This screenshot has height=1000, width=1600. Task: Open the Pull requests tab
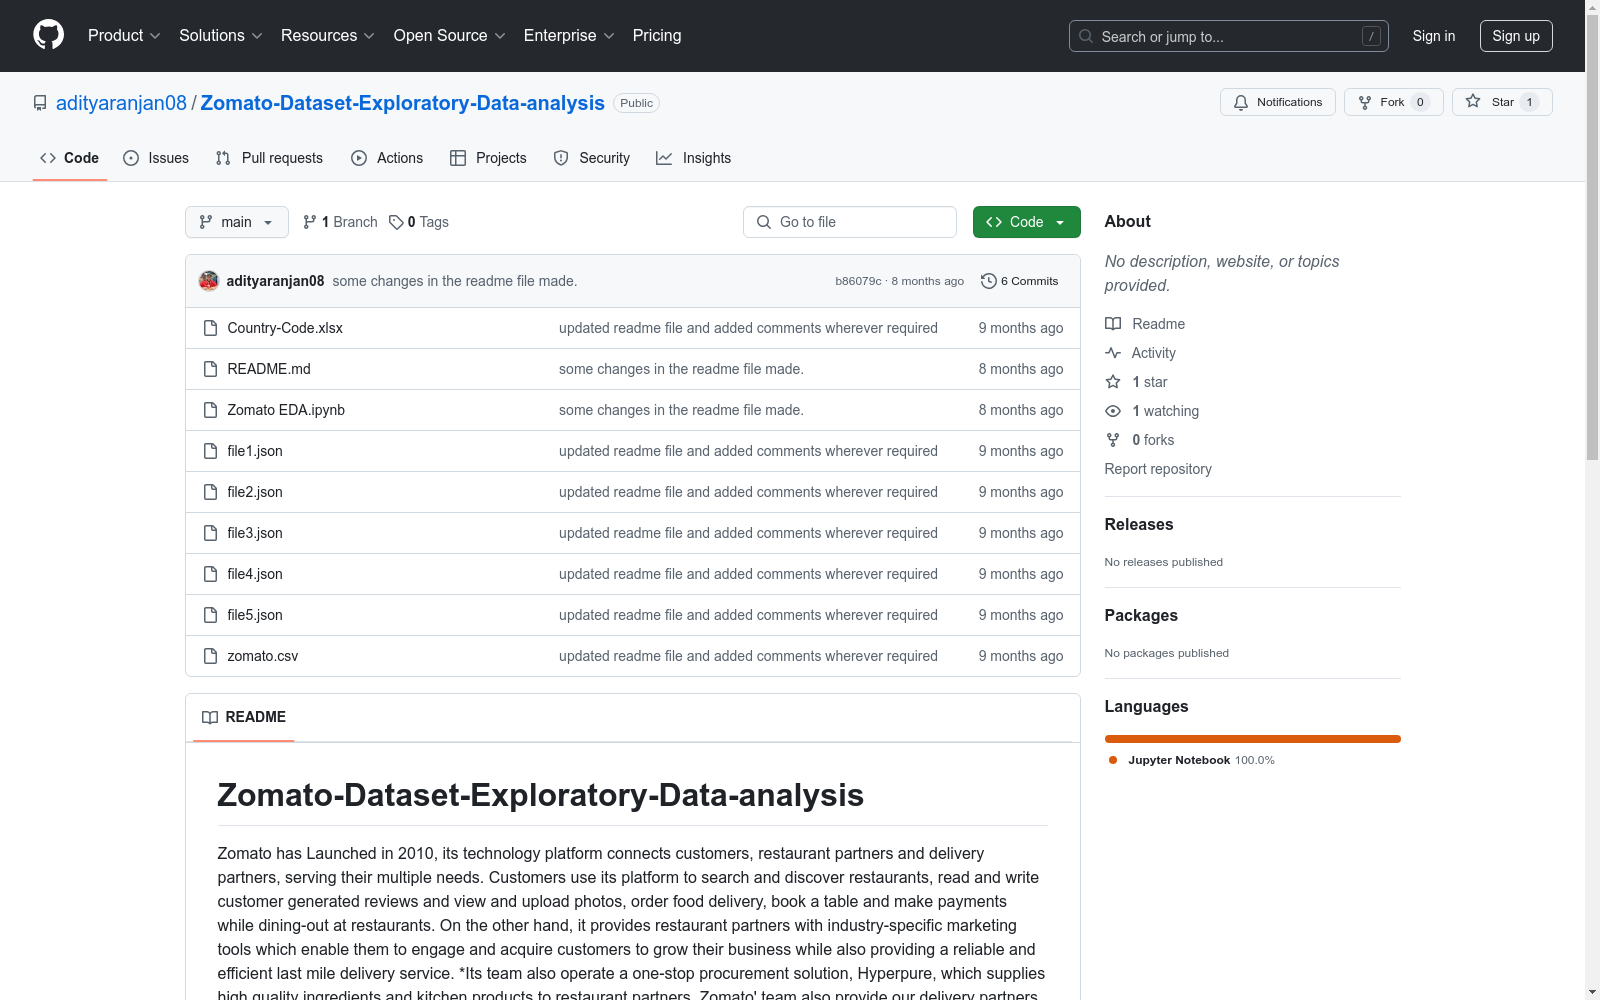click(269, 158)
